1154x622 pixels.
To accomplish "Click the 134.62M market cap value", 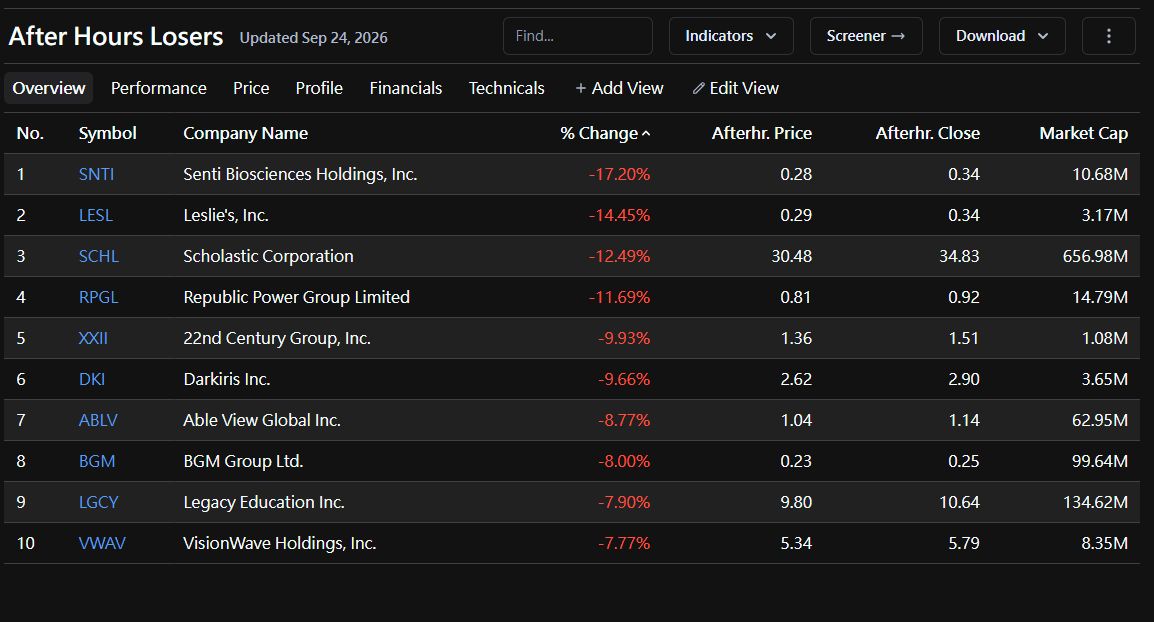I will (1095, 503).
